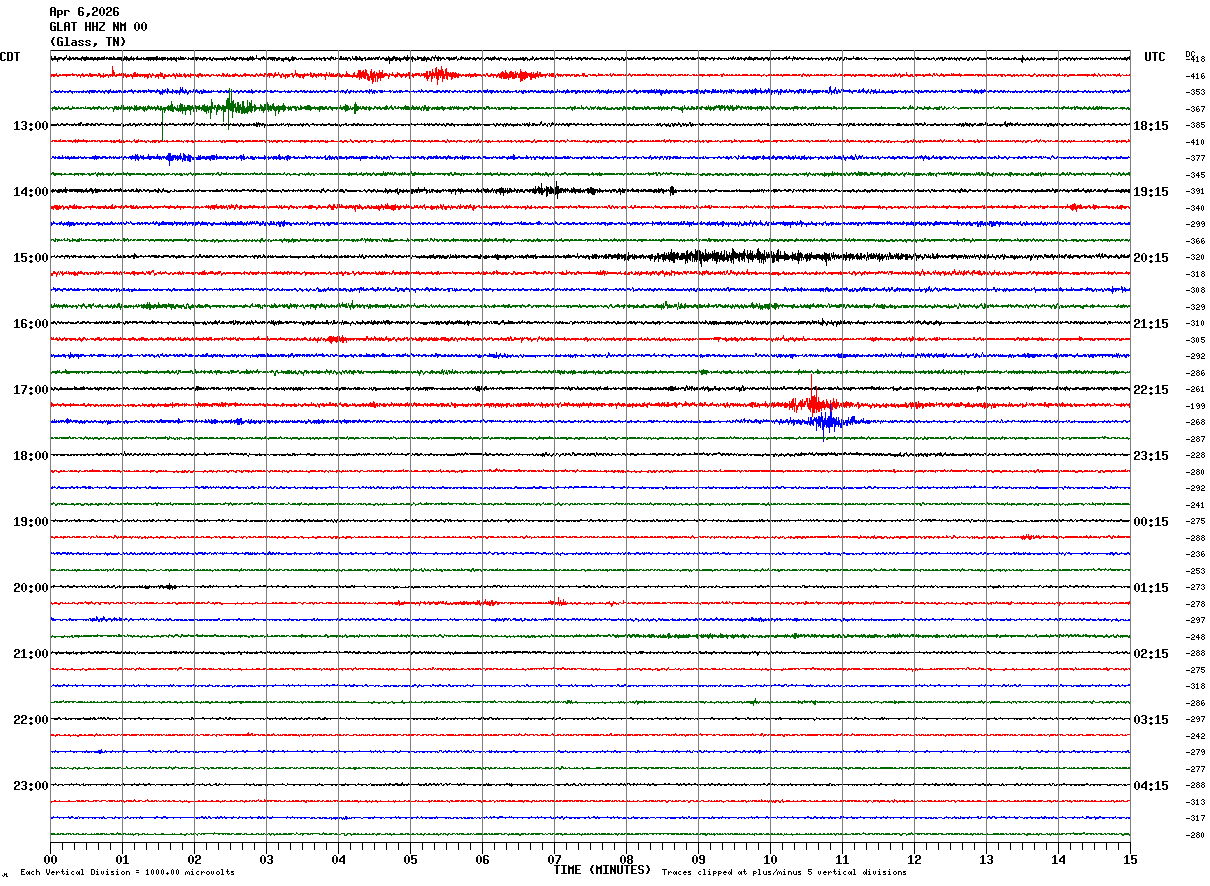Click minute tick label 13 on the axis
Screen dimensions: 1210x886
986,859
